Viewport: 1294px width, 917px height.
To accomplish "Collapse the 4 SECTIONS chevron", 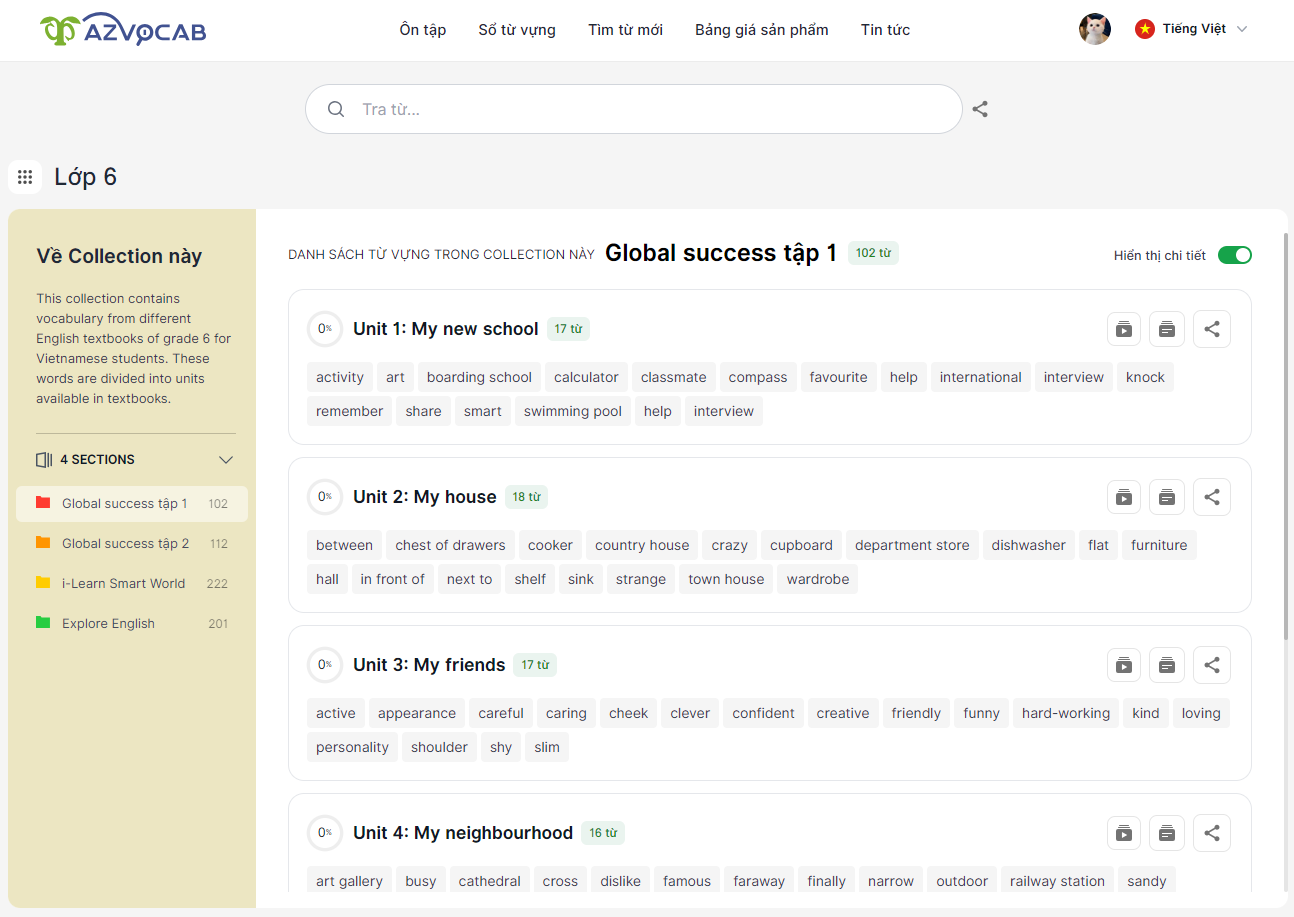I will tap(226, 460).
